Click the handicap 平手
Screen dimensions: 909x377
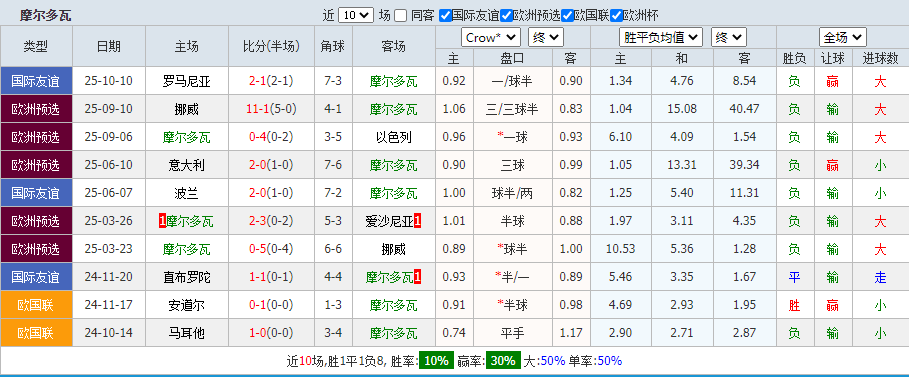pos(512,333)
